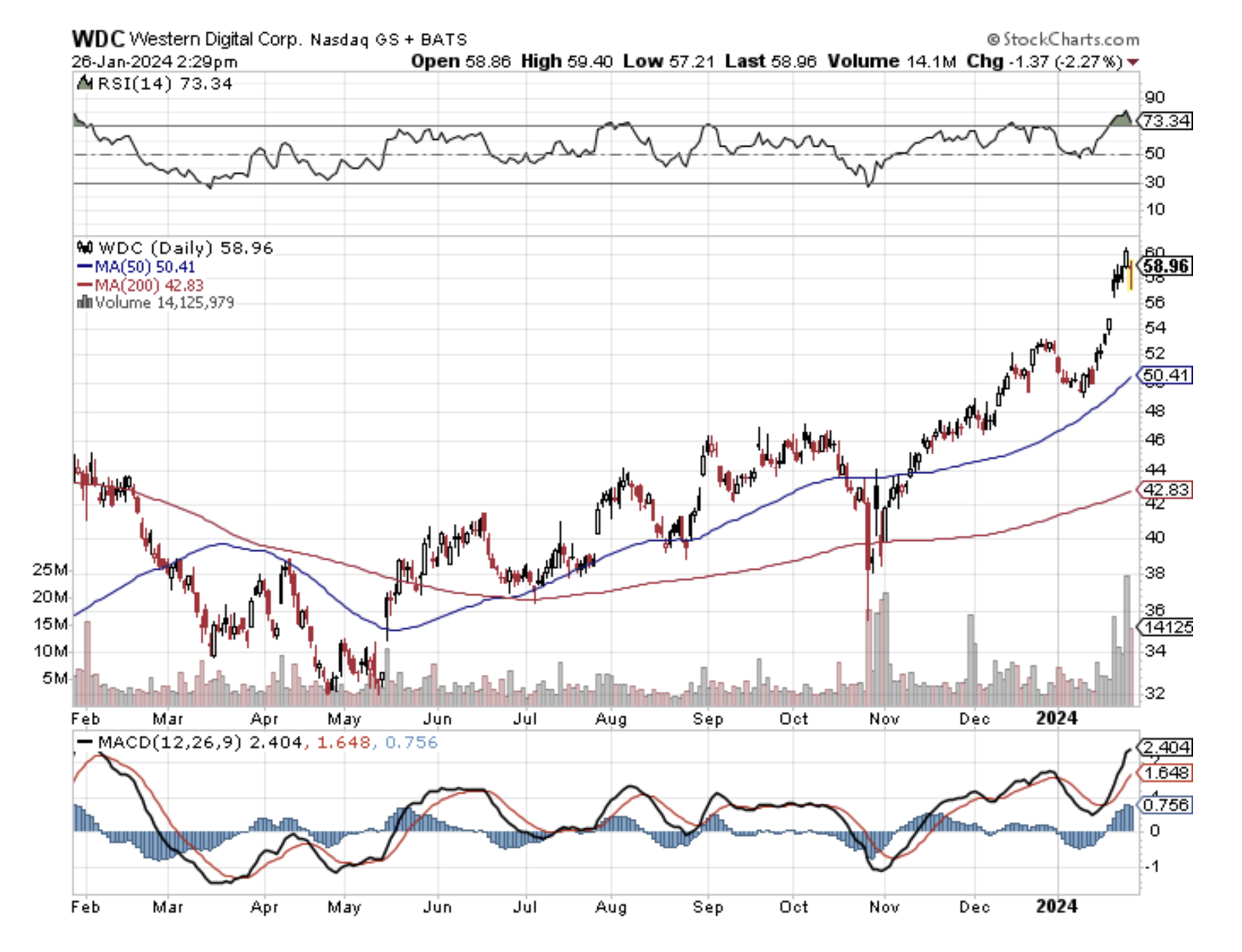Click the 5M volume axis label

point(54,678)
